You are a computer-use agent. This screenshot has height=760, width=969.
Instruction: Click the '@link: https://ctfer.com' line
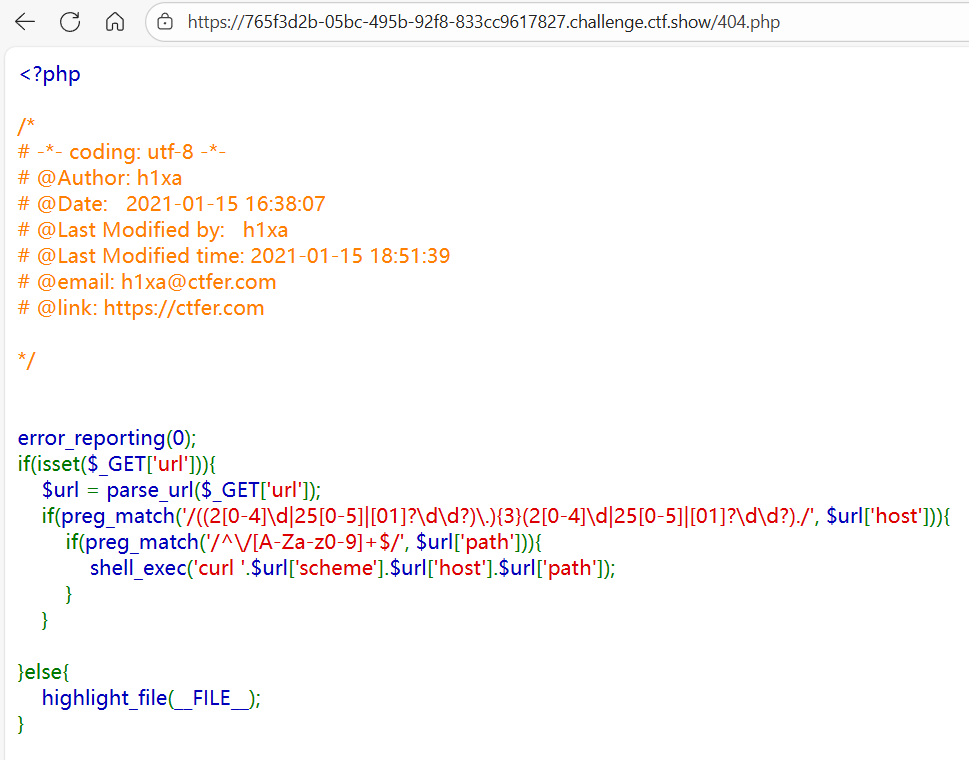(x=141, y=308)
